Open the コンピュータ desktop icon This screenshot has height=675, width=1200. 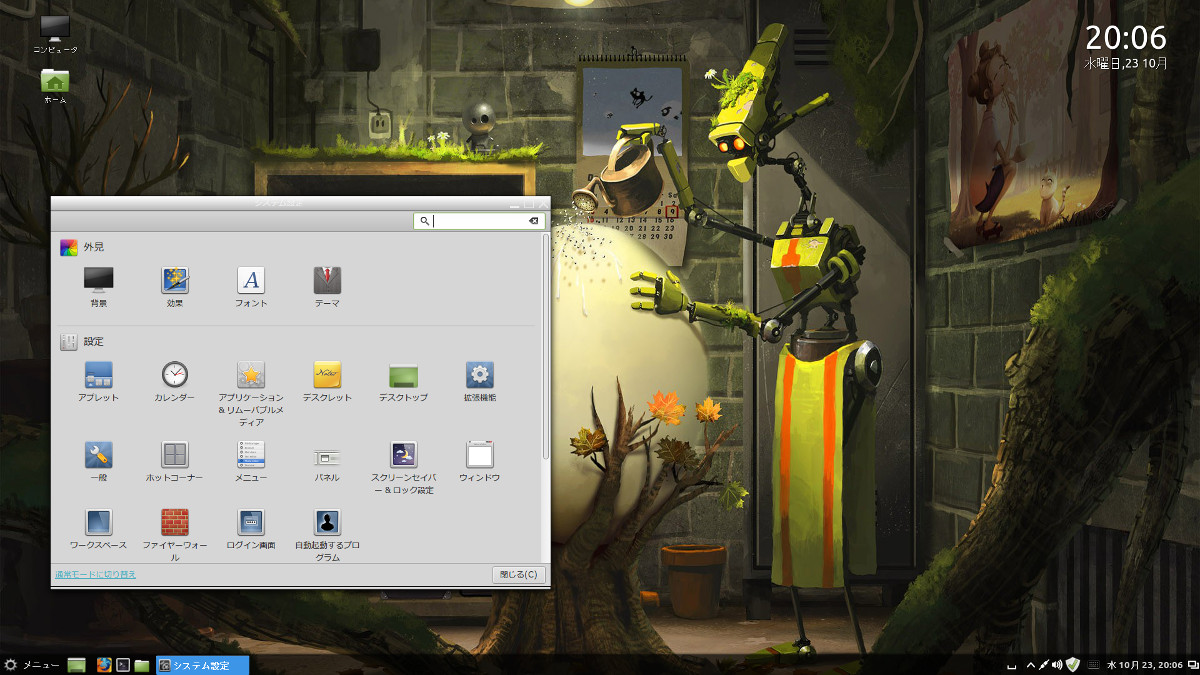(x=55, y=33)
